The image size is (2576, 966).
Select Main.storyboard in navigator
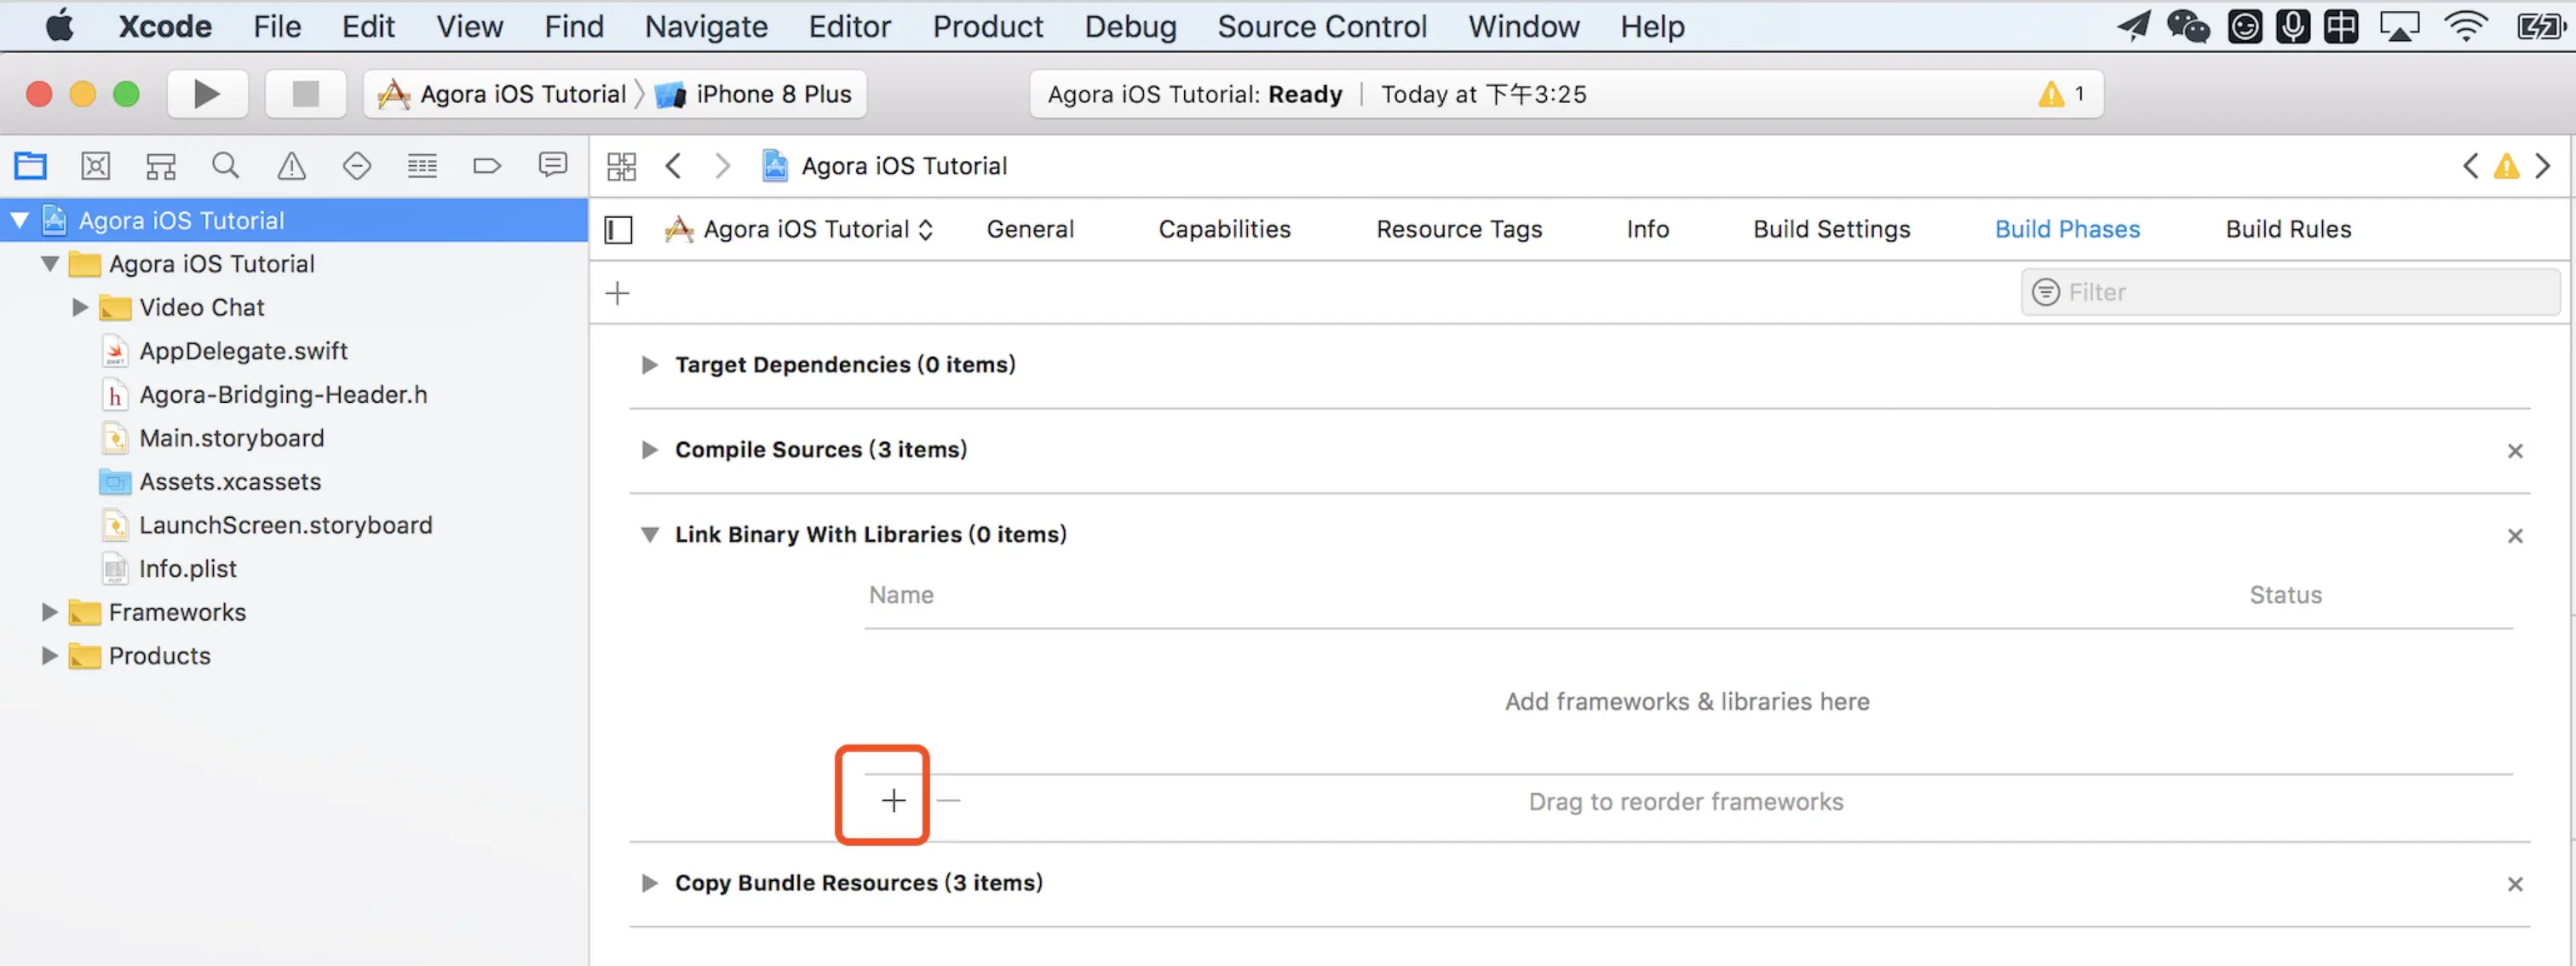click(232, 438)
